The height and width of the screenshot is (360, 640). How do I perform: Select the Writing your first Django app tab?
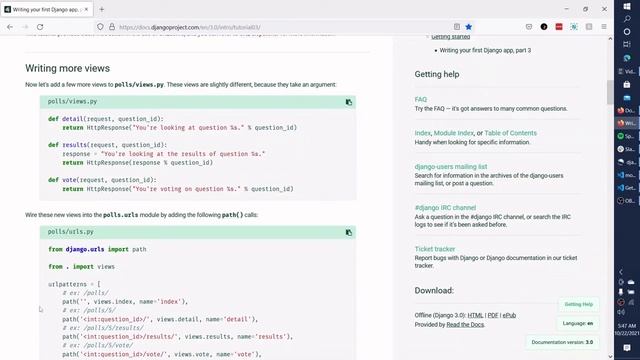pyautogui.click(x=47, y=9)
